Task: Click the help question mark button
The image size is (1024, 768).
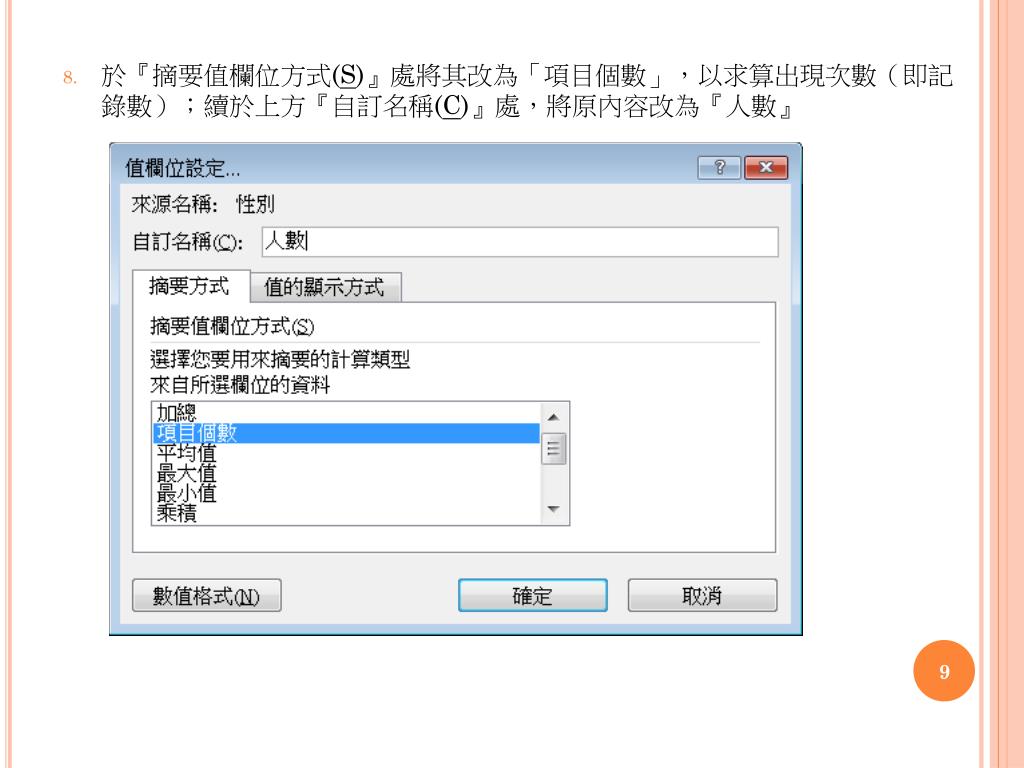Action: click(719, 168)
